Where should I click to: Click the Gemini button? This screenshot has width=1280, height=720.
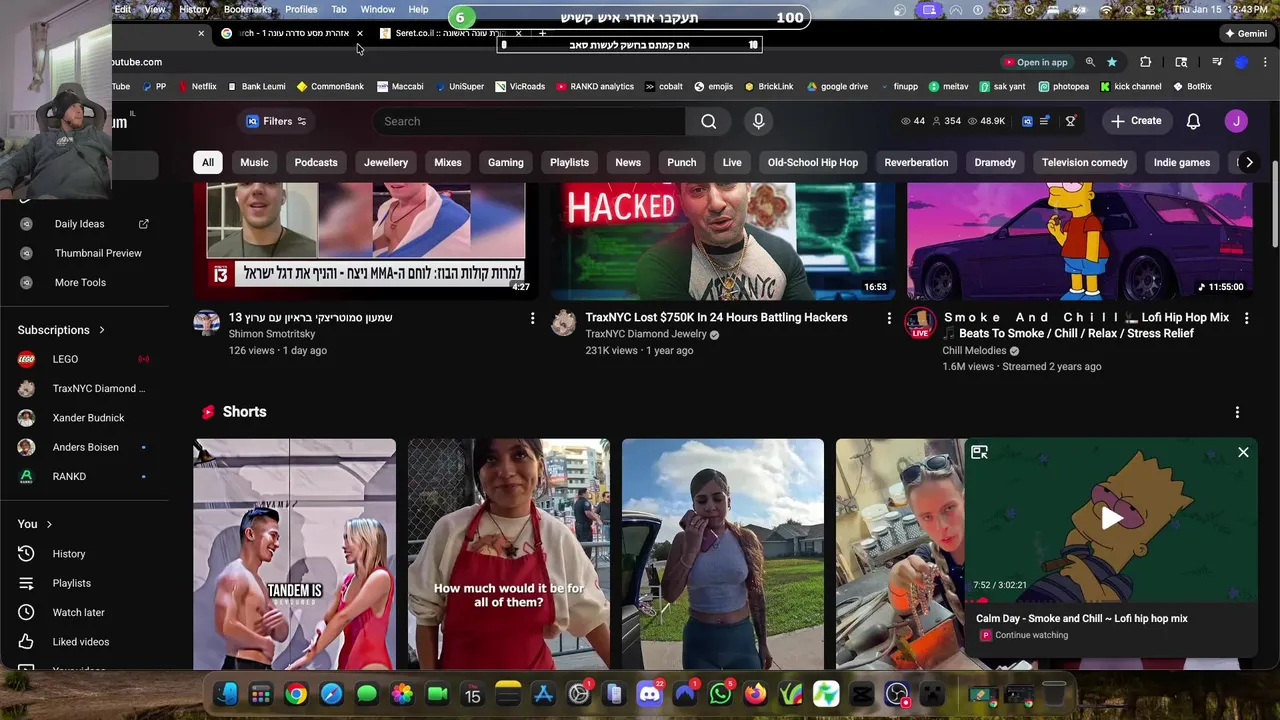tap(1246, 33)
